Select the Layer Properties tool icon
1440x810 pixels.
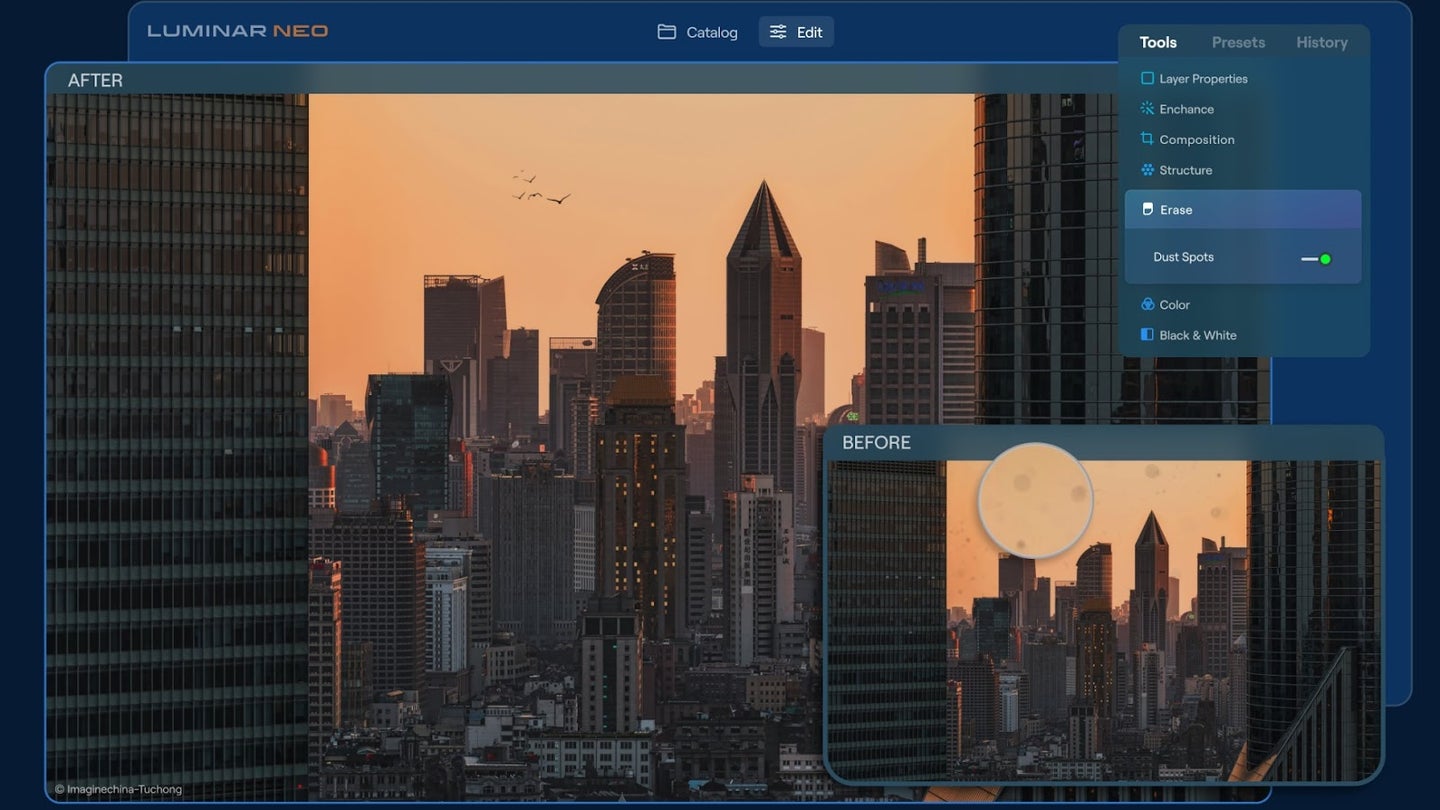[1147, 78]
